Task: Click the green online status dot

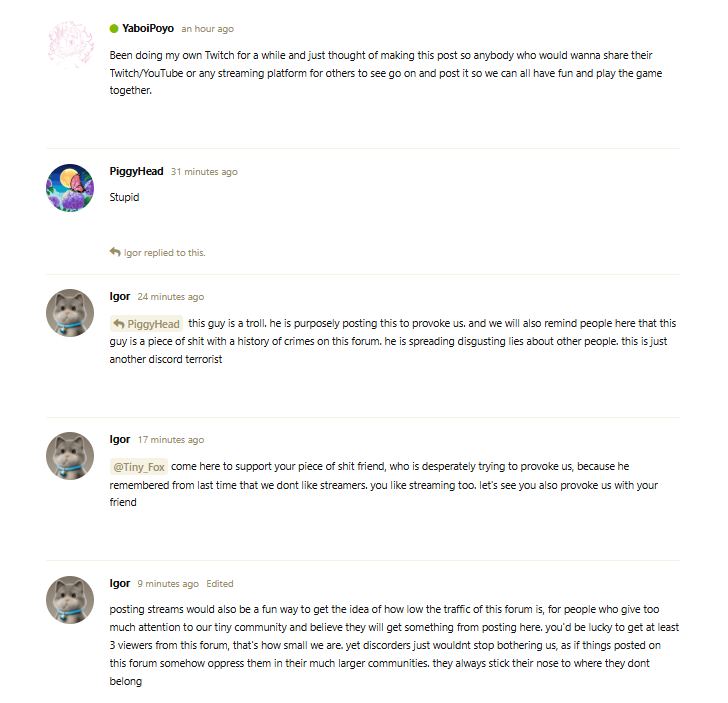Action: coord(114,29)
